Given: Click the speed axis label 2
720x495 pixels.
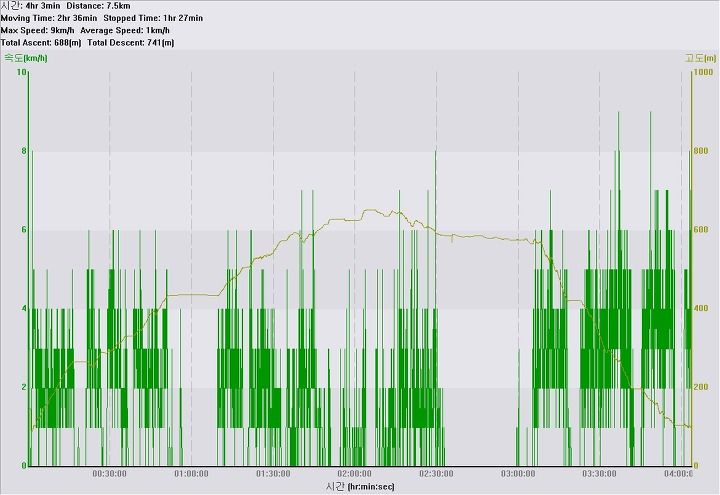Looking at the screenshot, I should (x=24, y=387).
